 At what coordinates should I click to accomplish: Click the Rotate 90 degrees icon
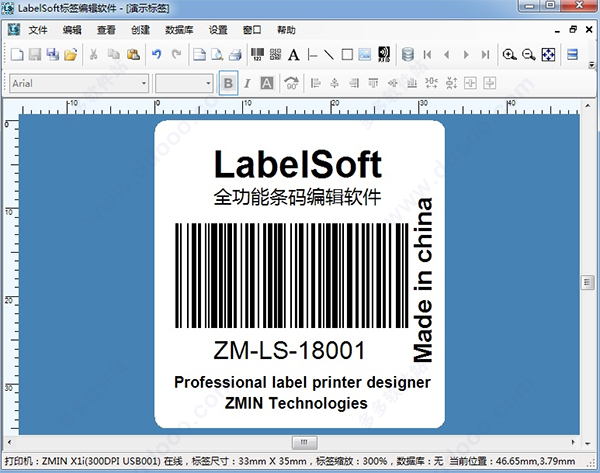(292, 83)
